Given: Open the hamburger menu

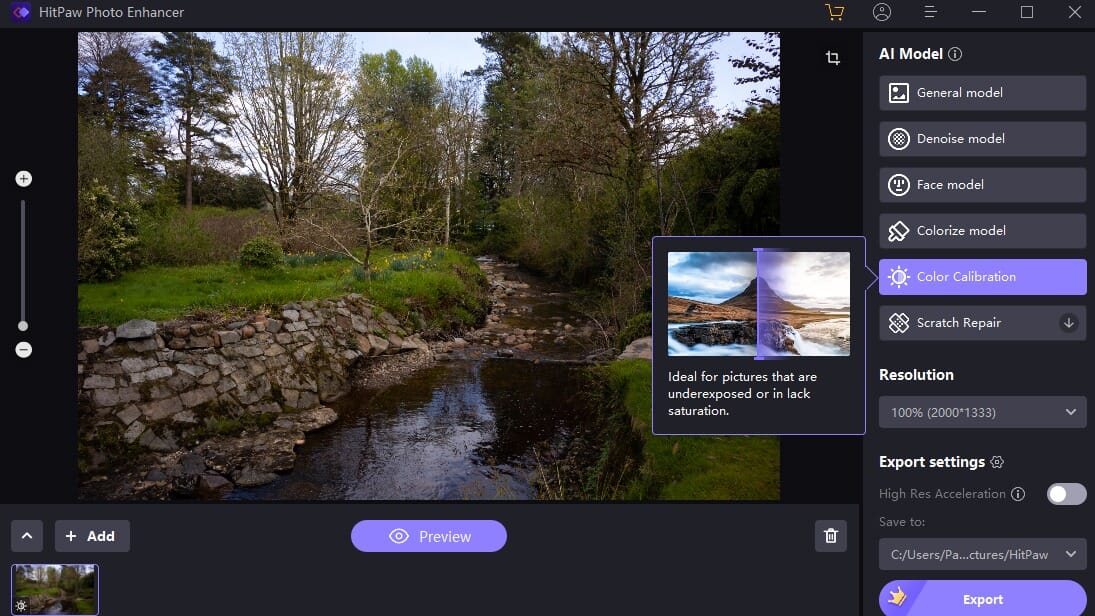Looking at the screenshot, I should [x=929, y=12].
